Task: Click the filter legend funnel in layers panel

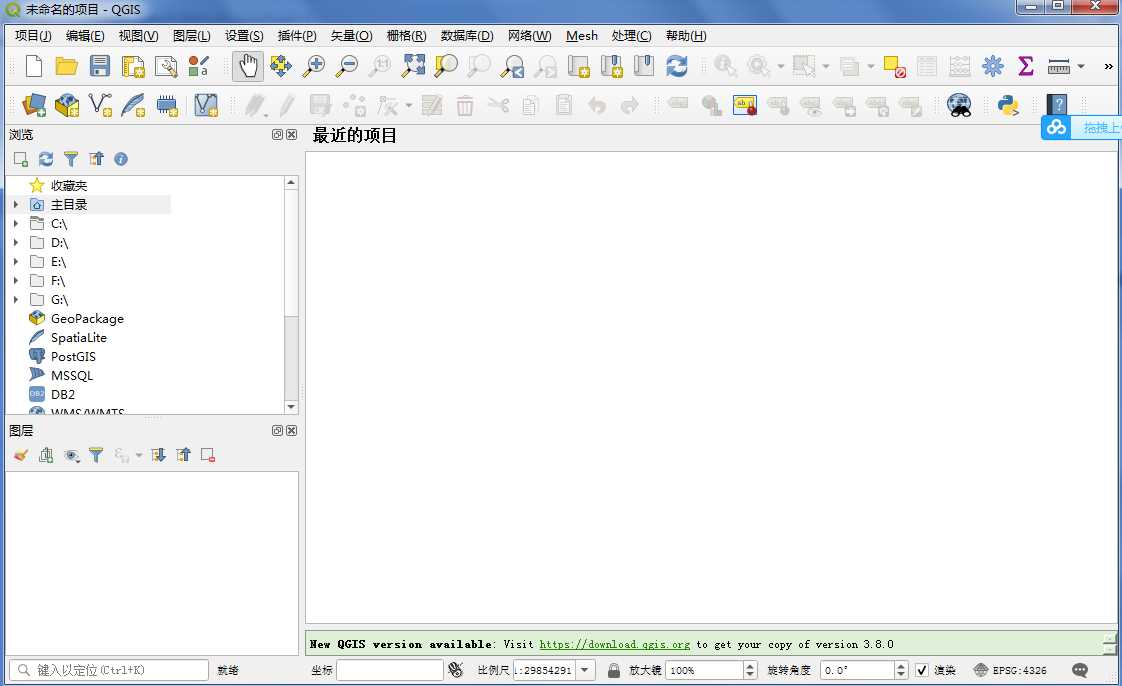Action: coord(96,455)
